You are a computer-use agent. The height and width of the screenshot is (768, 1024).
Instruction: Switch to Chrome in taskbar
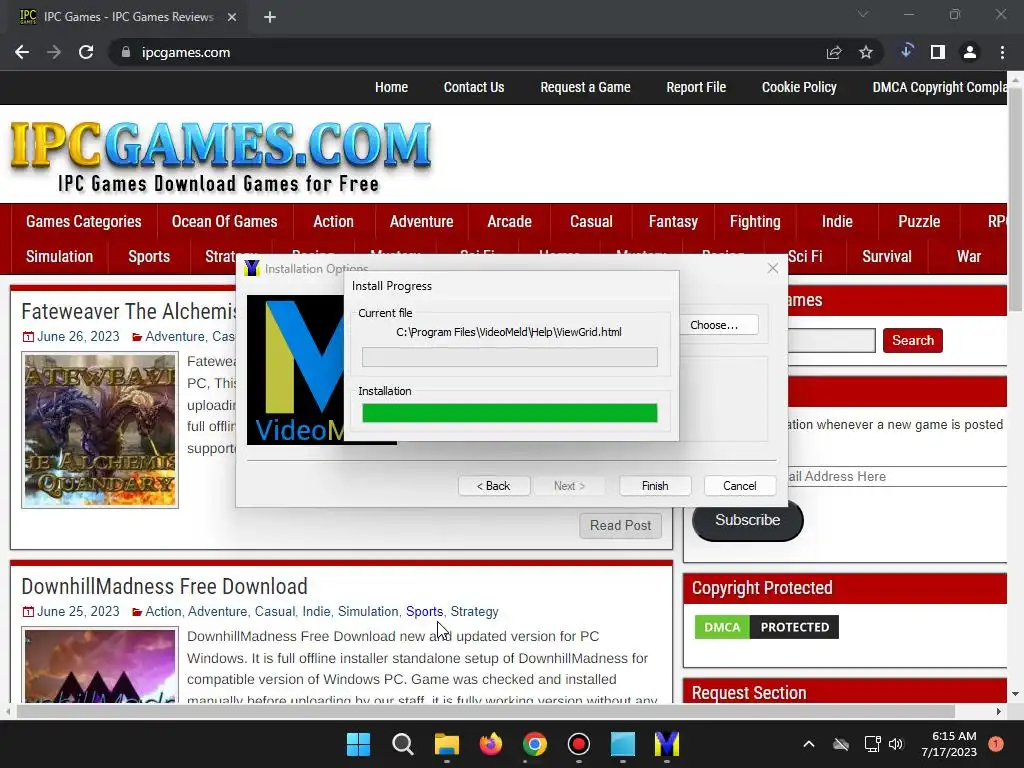[x=535, y=744]
